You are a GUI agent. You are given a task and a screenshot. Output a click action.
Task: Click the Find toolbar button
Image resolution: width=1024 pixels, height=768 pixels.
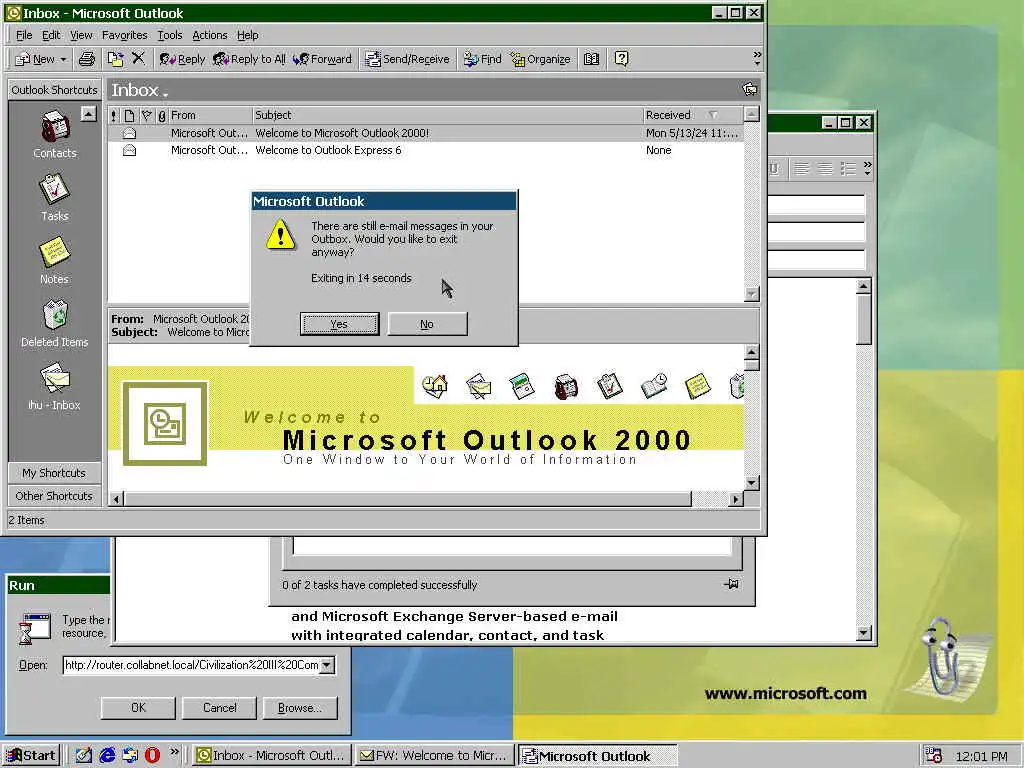[483, 59]
